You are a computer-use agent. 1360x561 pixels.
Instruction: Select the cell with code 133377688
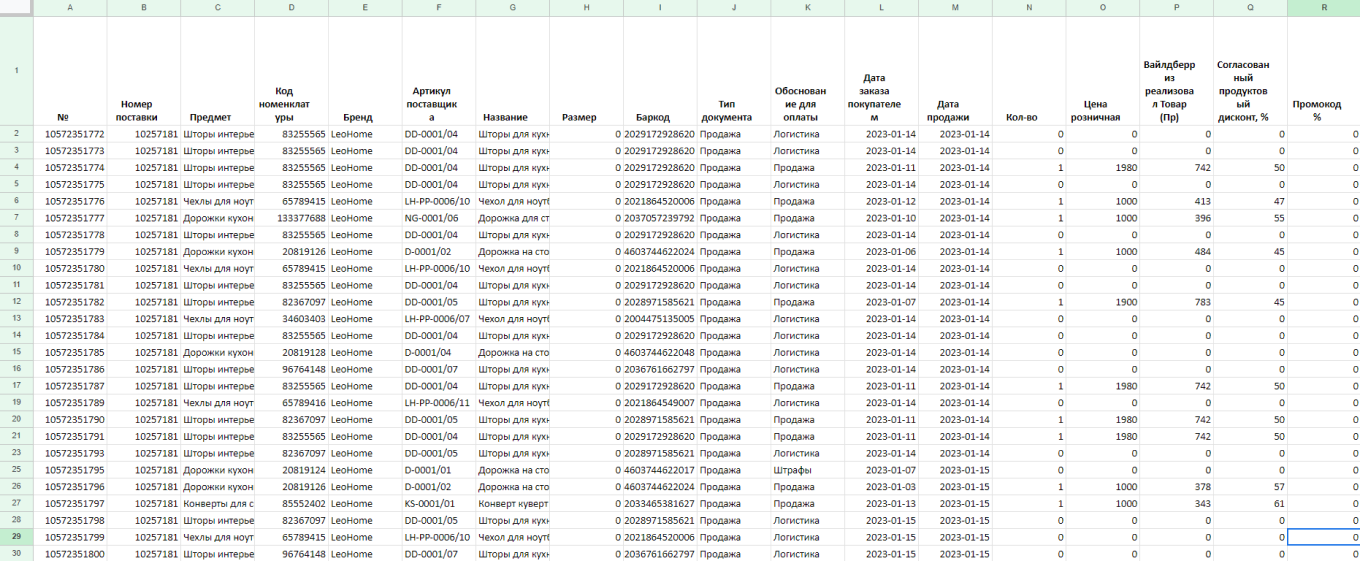coord(291,217)
